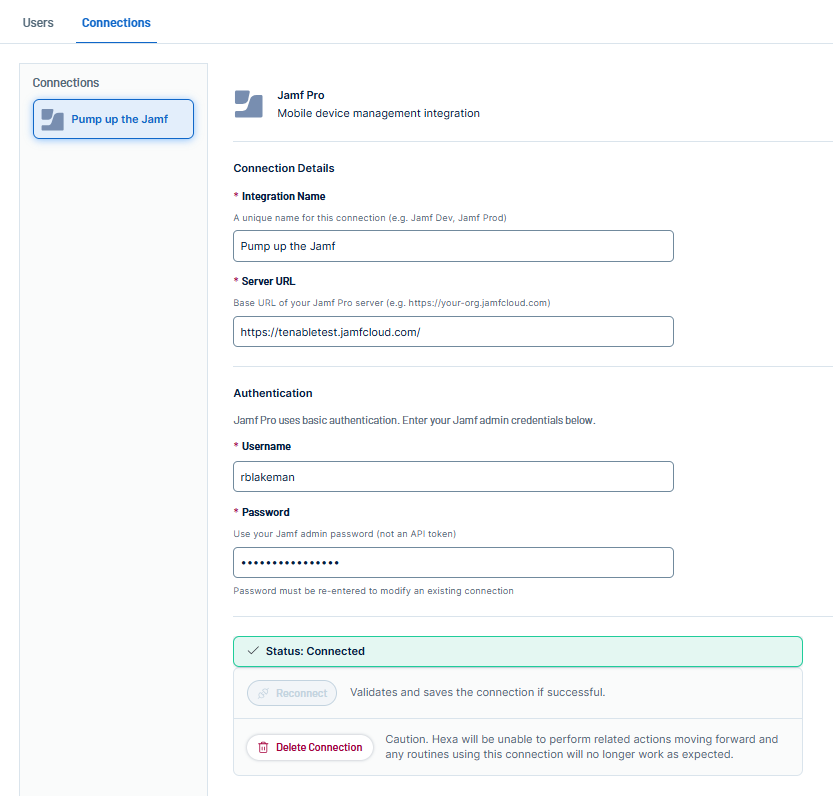This screenshot has height=796, width=833.
Task: Click the Password input field
Action: (453, 562)
